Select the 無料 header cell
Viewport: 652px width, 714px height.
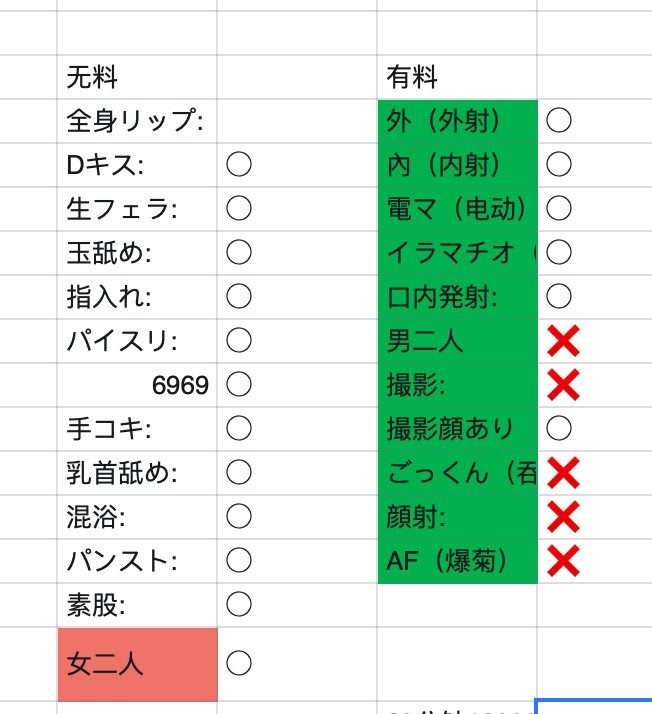click(x=137, y=77)
